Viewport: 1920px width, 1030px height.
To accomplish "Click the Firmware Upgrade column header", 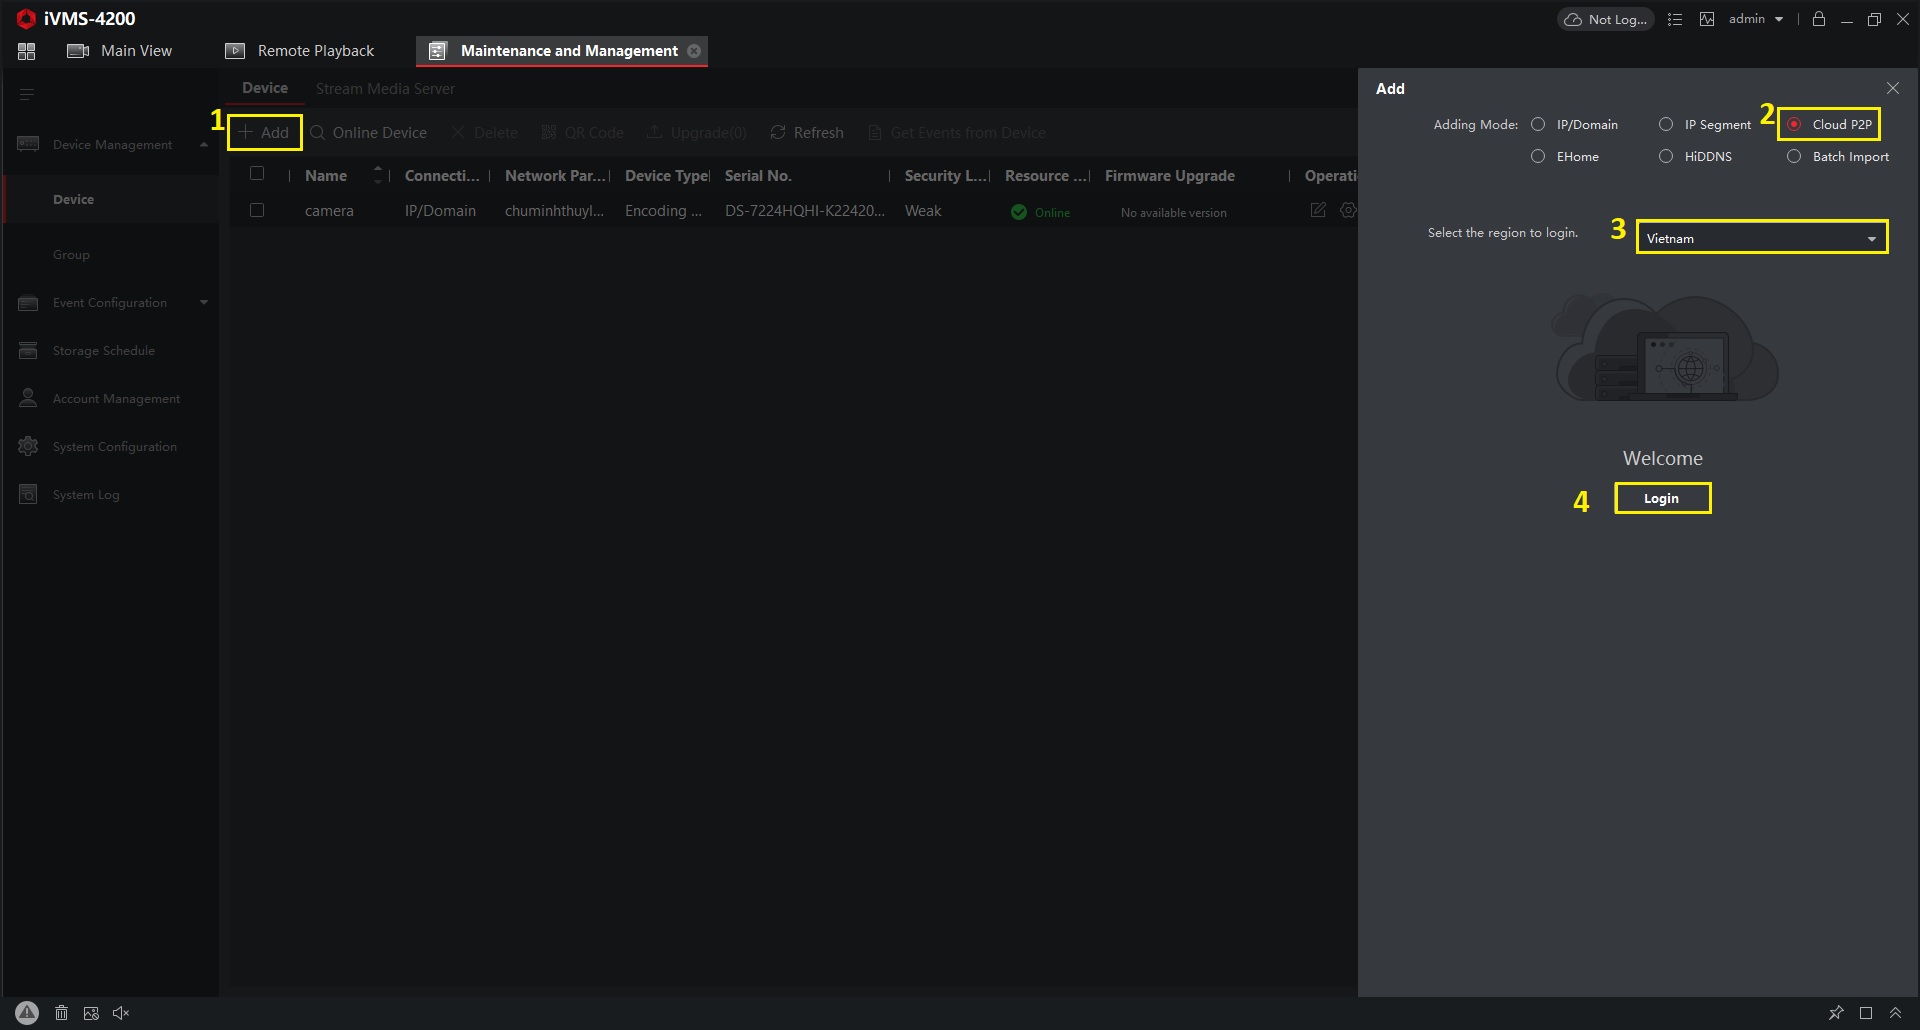I will coord(1170,175).
